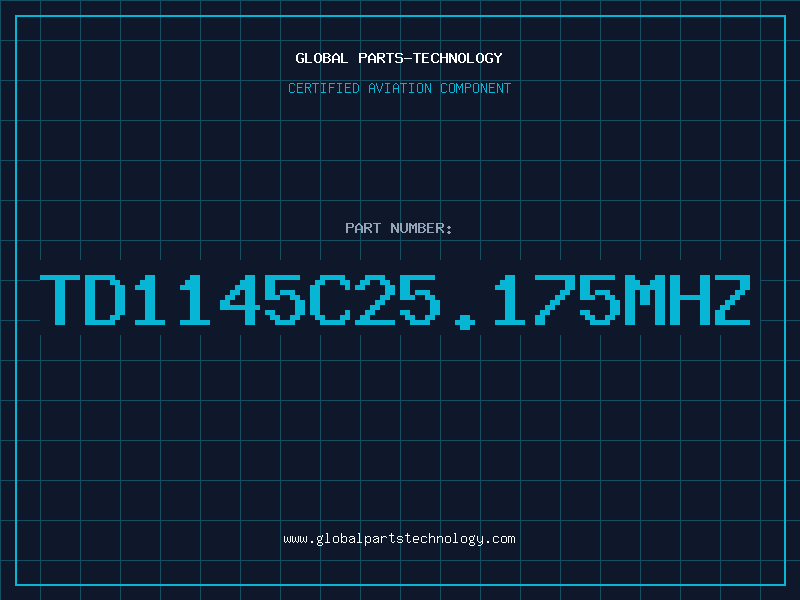Open the www.globalpartstechnology.com link
The width and height of the screenshot is (800, 600).
click(399, 539)
